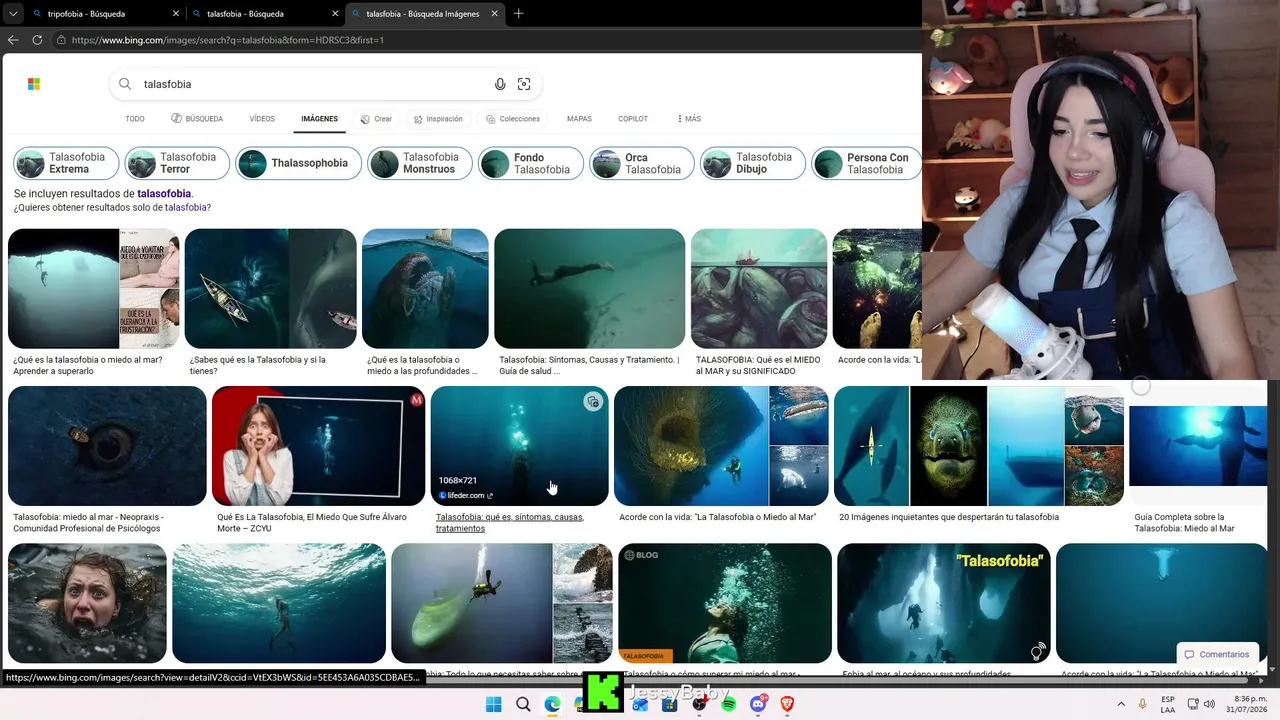Open Spotify from the taskbar
The image size is (1280, 720).
(x=729, y=704)
